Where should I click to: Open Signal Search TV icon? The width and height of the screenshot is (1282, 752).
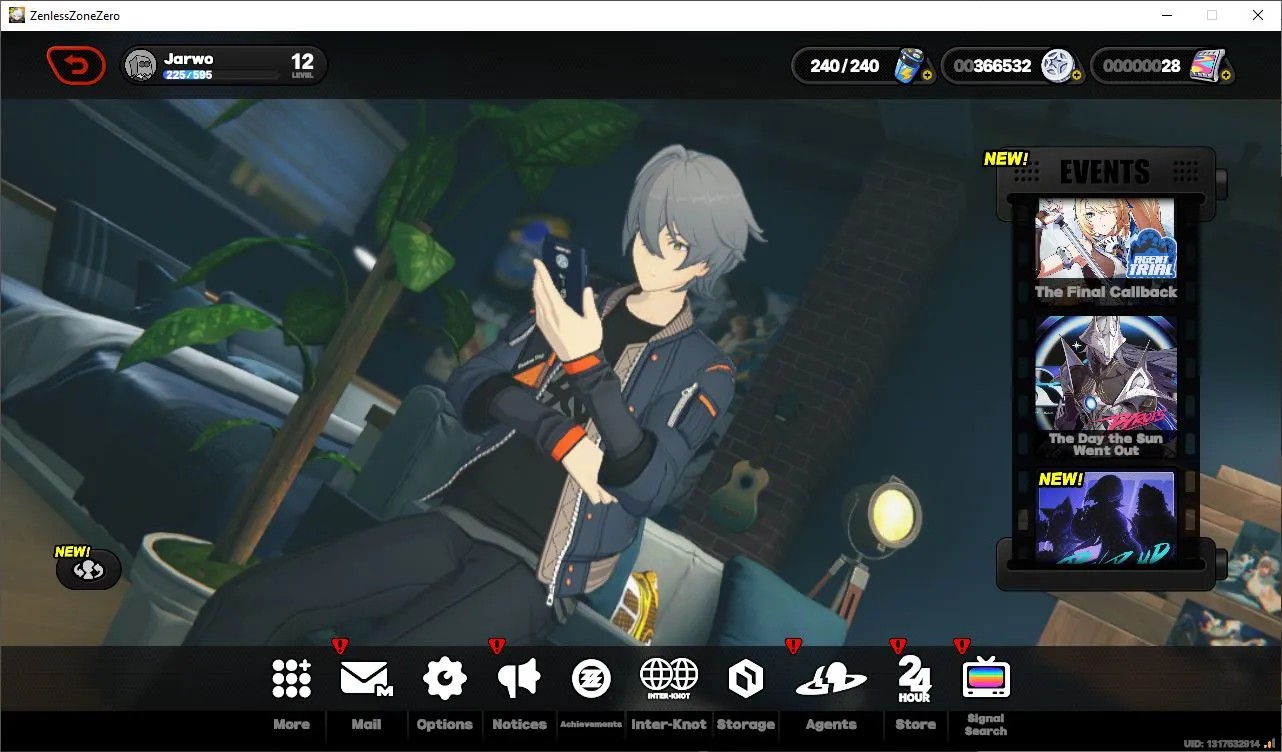click(986, 679)
